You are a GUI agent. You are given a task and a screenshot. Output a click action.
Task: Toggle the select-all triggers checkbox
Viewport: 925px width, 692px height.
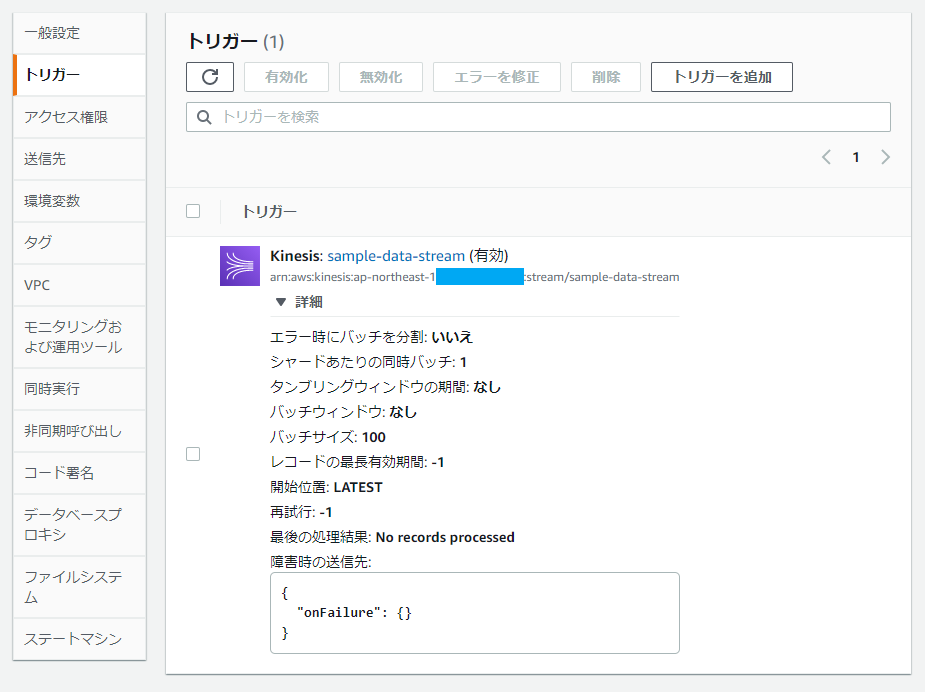tap(193, 211)
